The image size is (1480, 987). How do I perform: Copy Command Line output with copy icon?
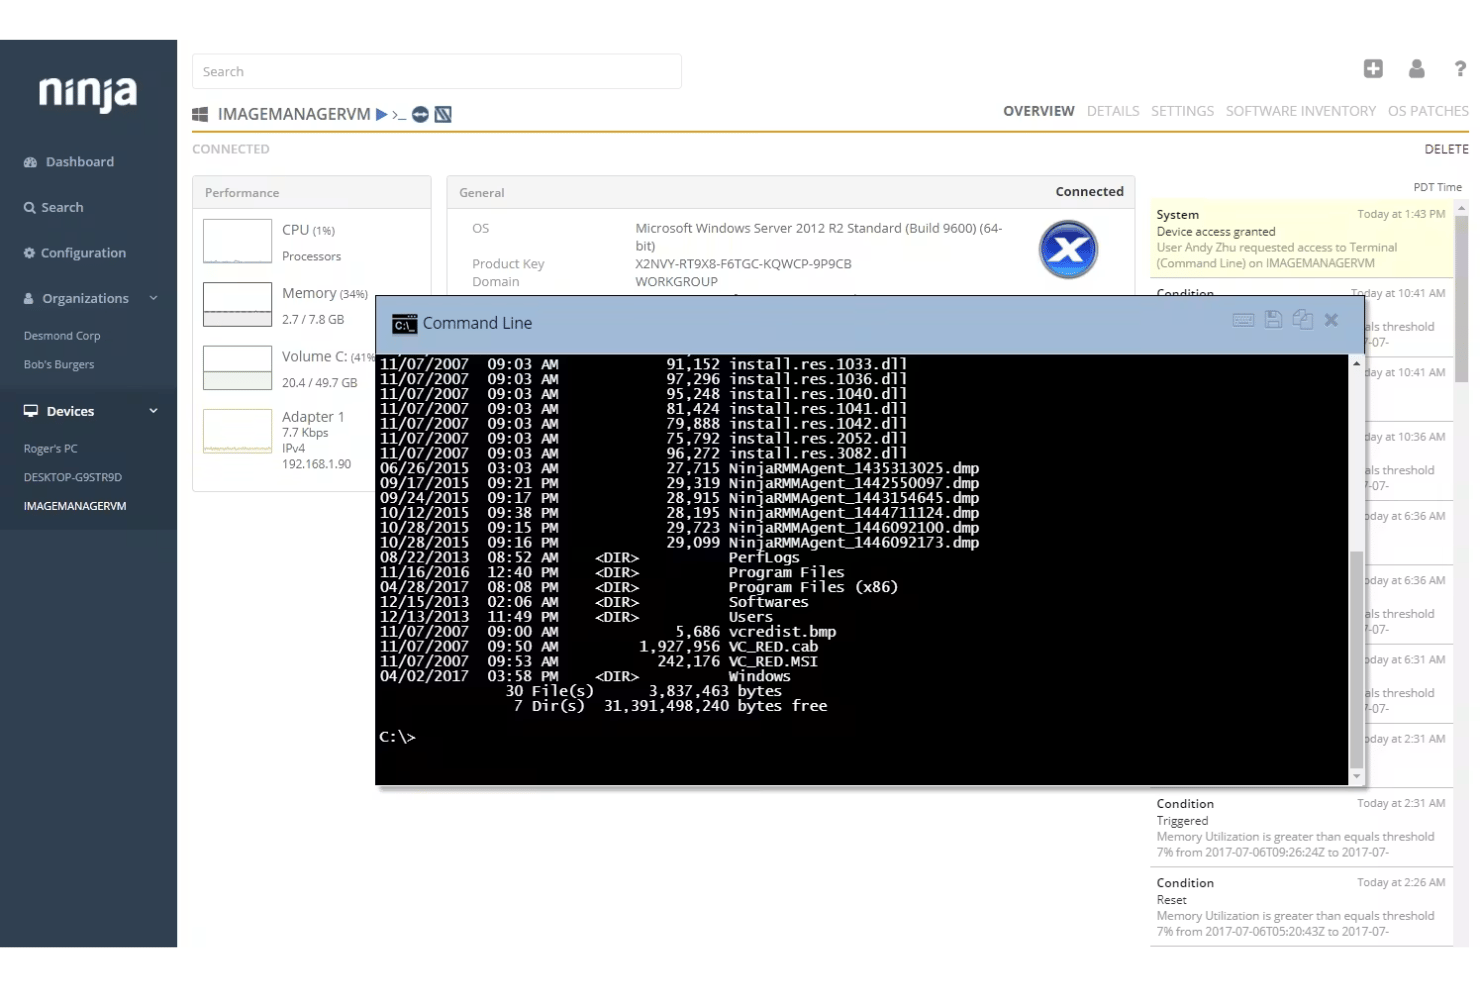click(x=1302, y=319)
